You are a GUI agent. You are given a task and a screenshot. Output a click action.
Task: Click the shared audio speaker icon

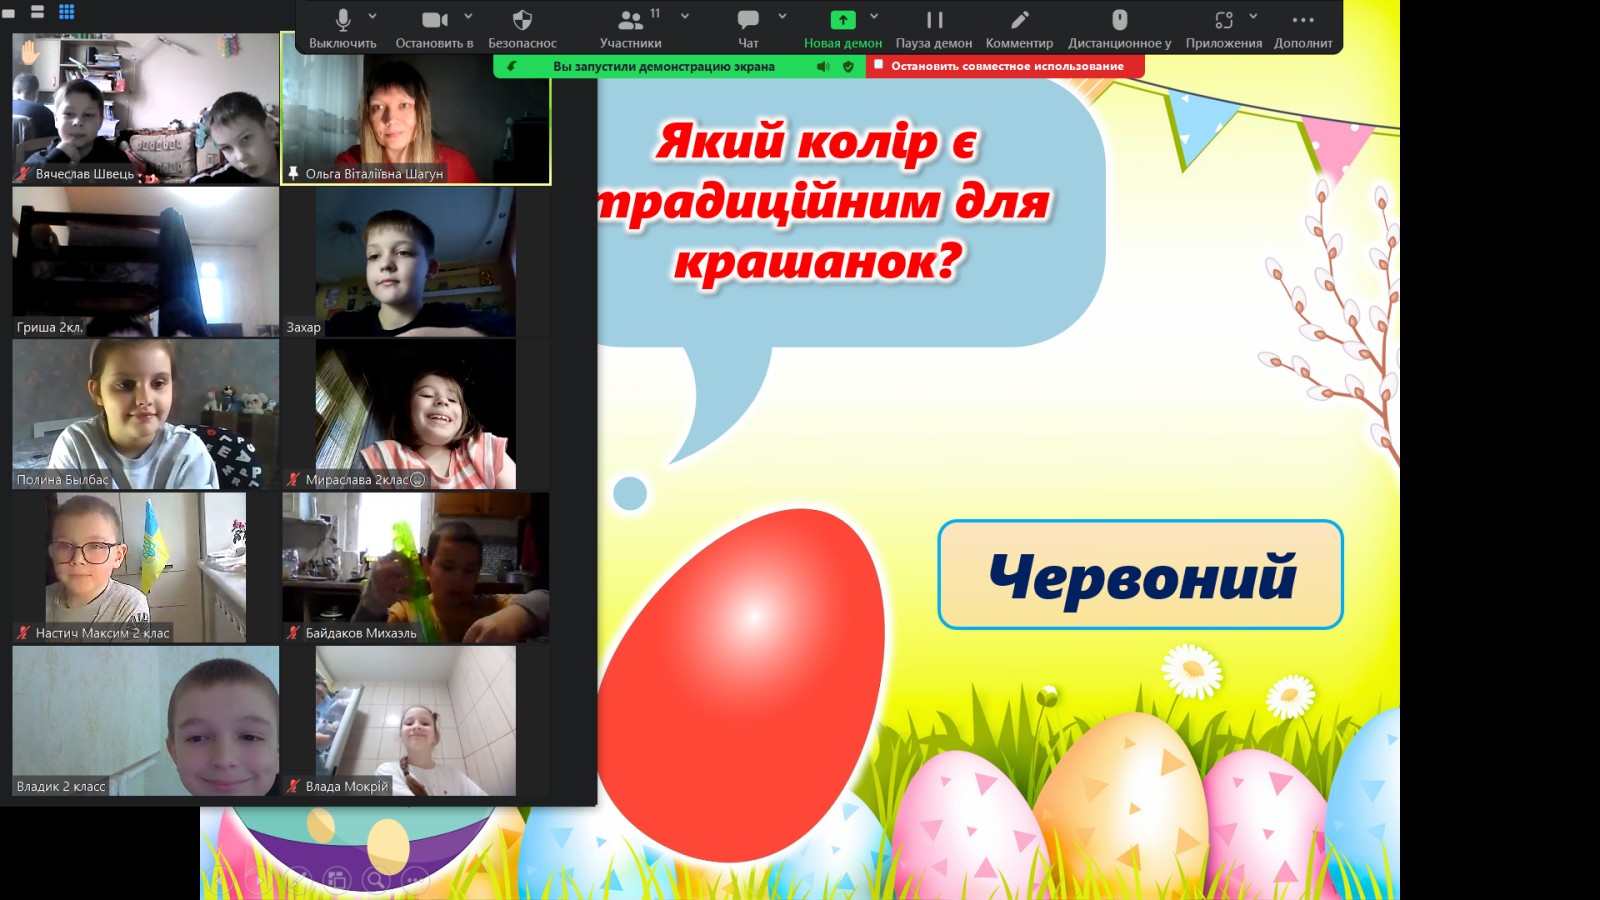coord(823,66)
